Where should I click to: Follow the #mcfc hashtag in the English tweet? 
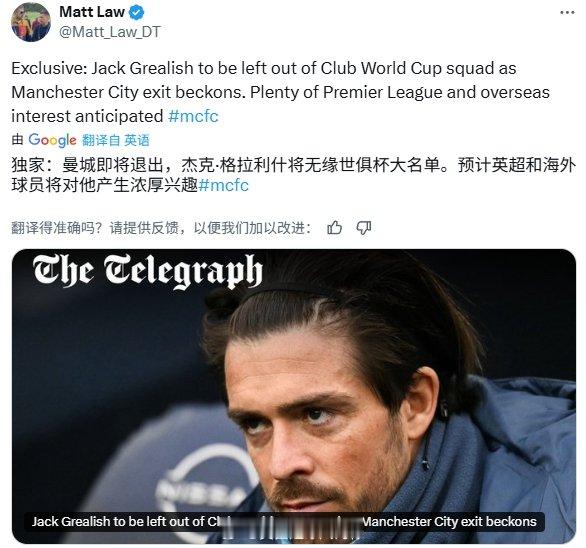pos(193,116)
